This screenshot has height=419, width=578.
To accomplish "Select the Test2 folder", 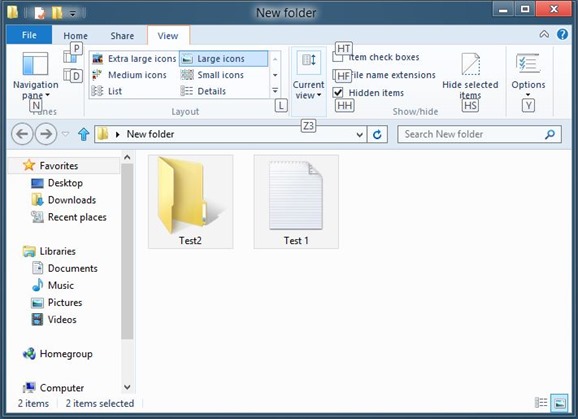I will [191, 202].
